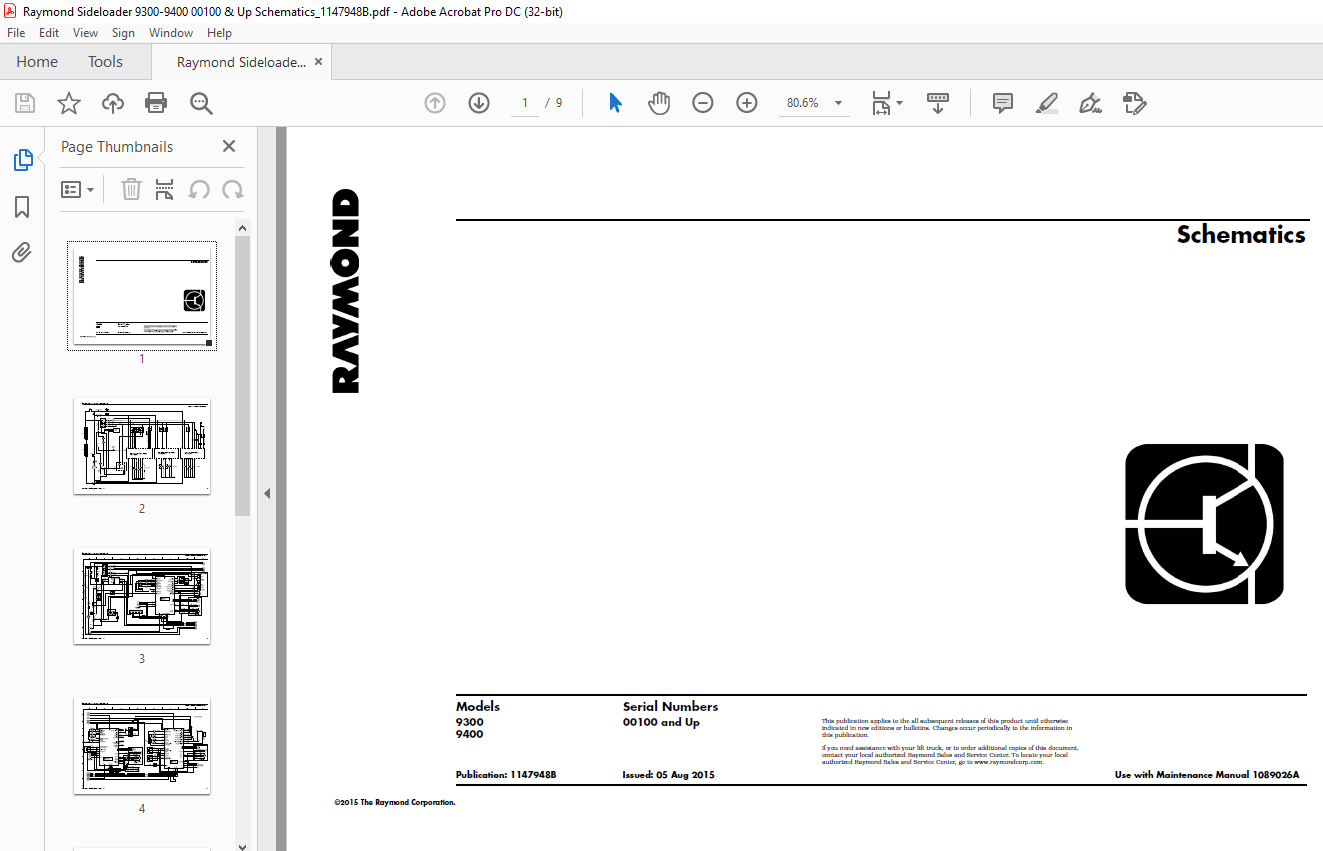Click the Print Pages thumbnail icon
This screenshot has height=851, width=1323.
point(165,189)
